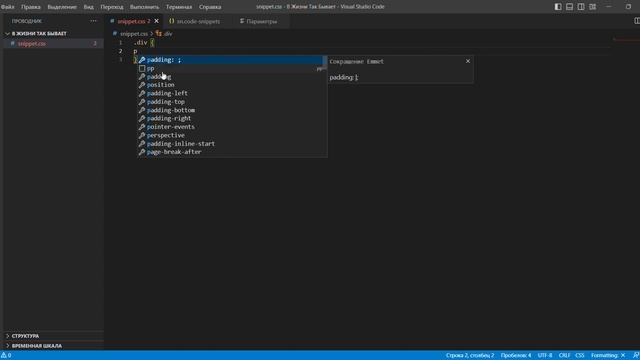Open the Вид menu
640x360 pixels.
pyautogui.click(x=89, y=7)
